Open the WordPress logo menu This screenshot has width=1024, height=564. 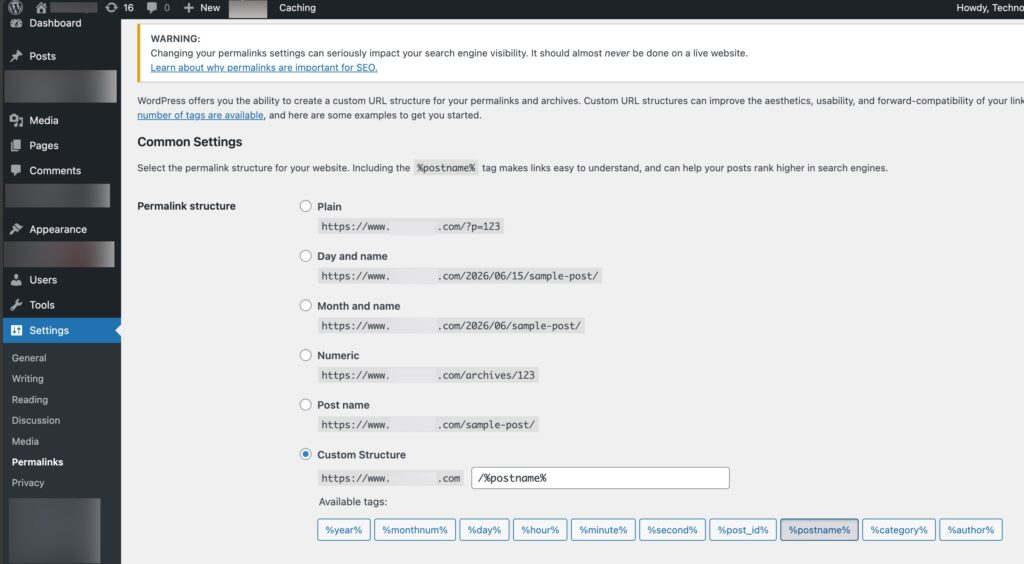click(16, 7)
